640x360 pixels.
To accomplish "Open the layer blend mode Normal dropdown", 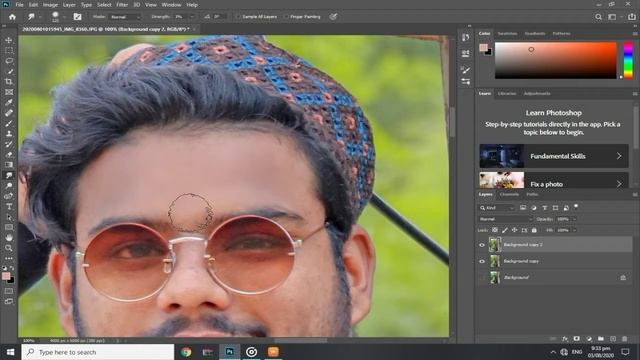I will [506, 219].
